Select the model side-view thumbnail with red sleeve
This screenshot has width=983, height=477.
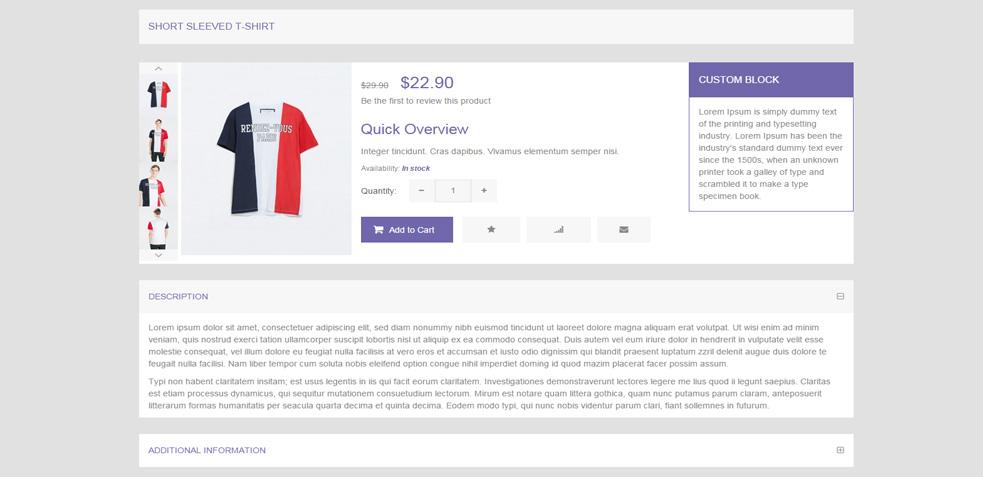point(159,186)
